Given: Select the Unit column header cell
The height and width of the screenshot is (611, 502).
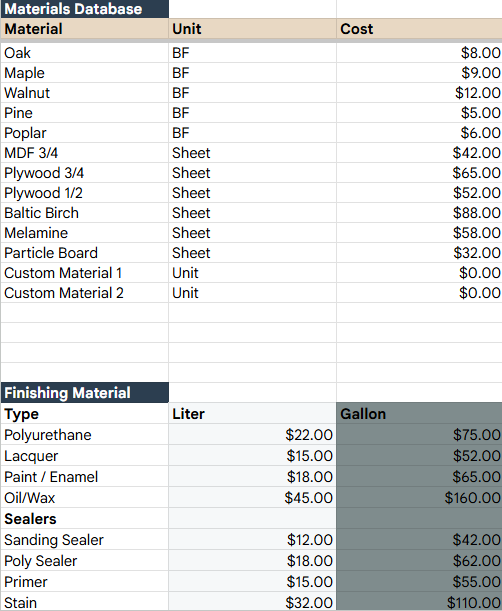Looking at the screenshot, I should tap(253, 29).
